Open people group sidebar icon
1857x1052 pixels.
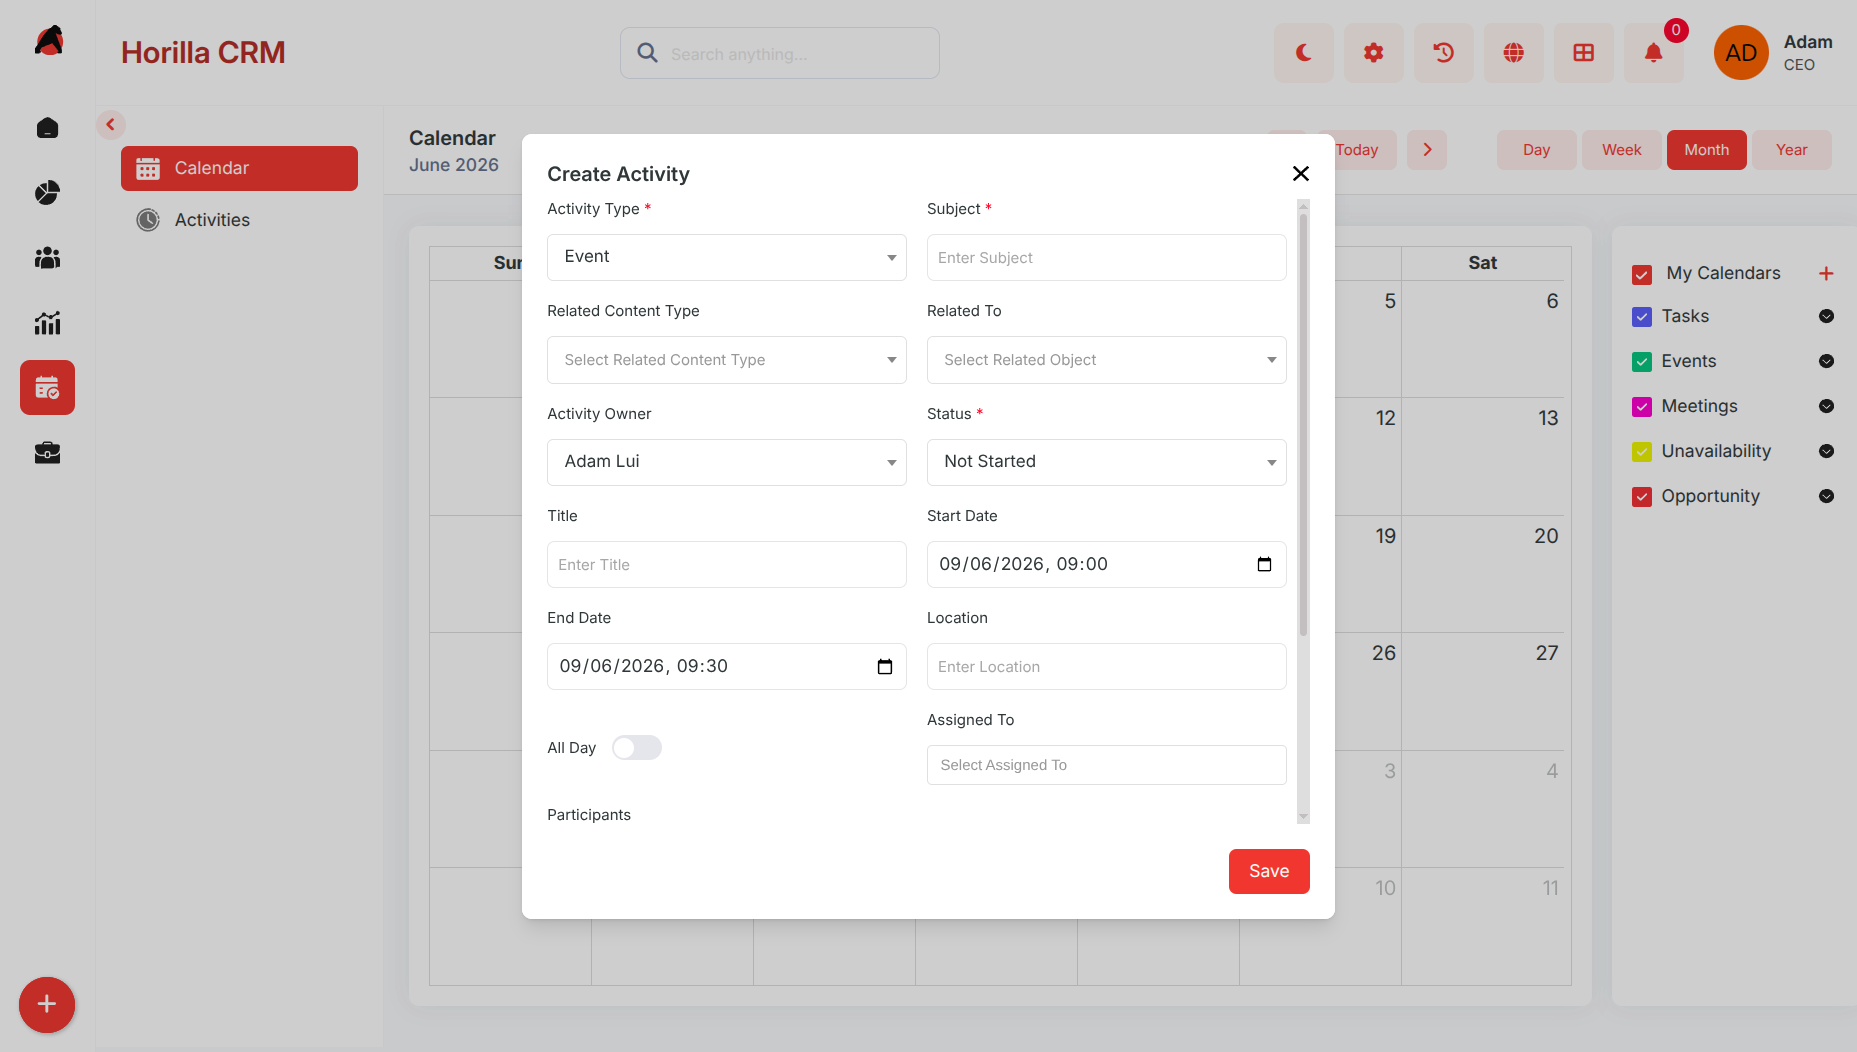click(47, 258)
